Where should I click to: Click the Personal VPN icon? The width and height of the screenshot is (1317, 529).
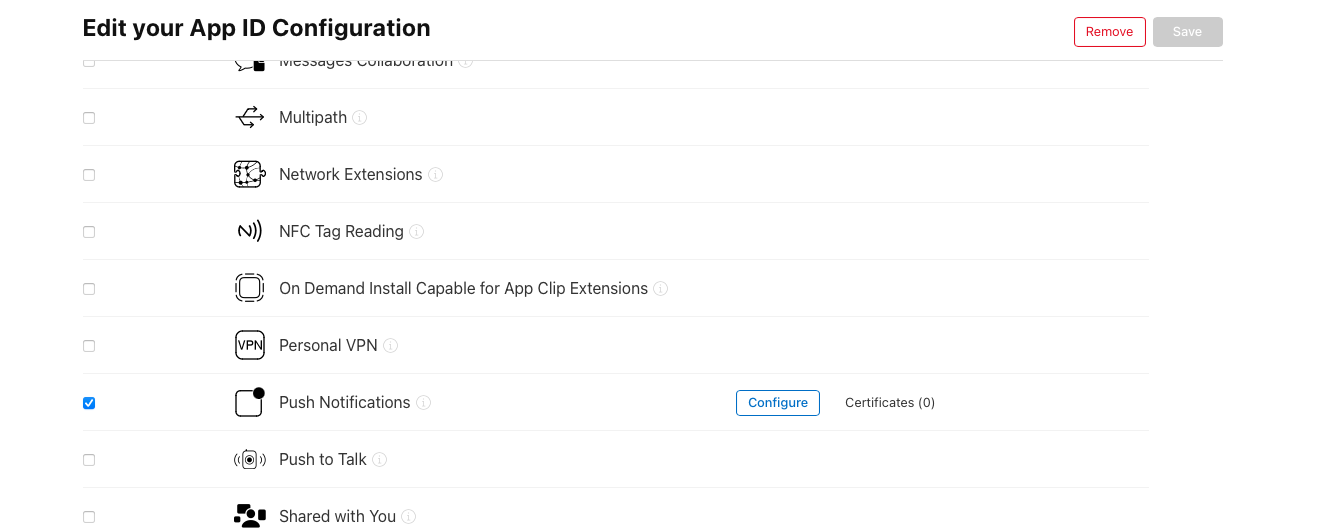click(x=249, y=346)
